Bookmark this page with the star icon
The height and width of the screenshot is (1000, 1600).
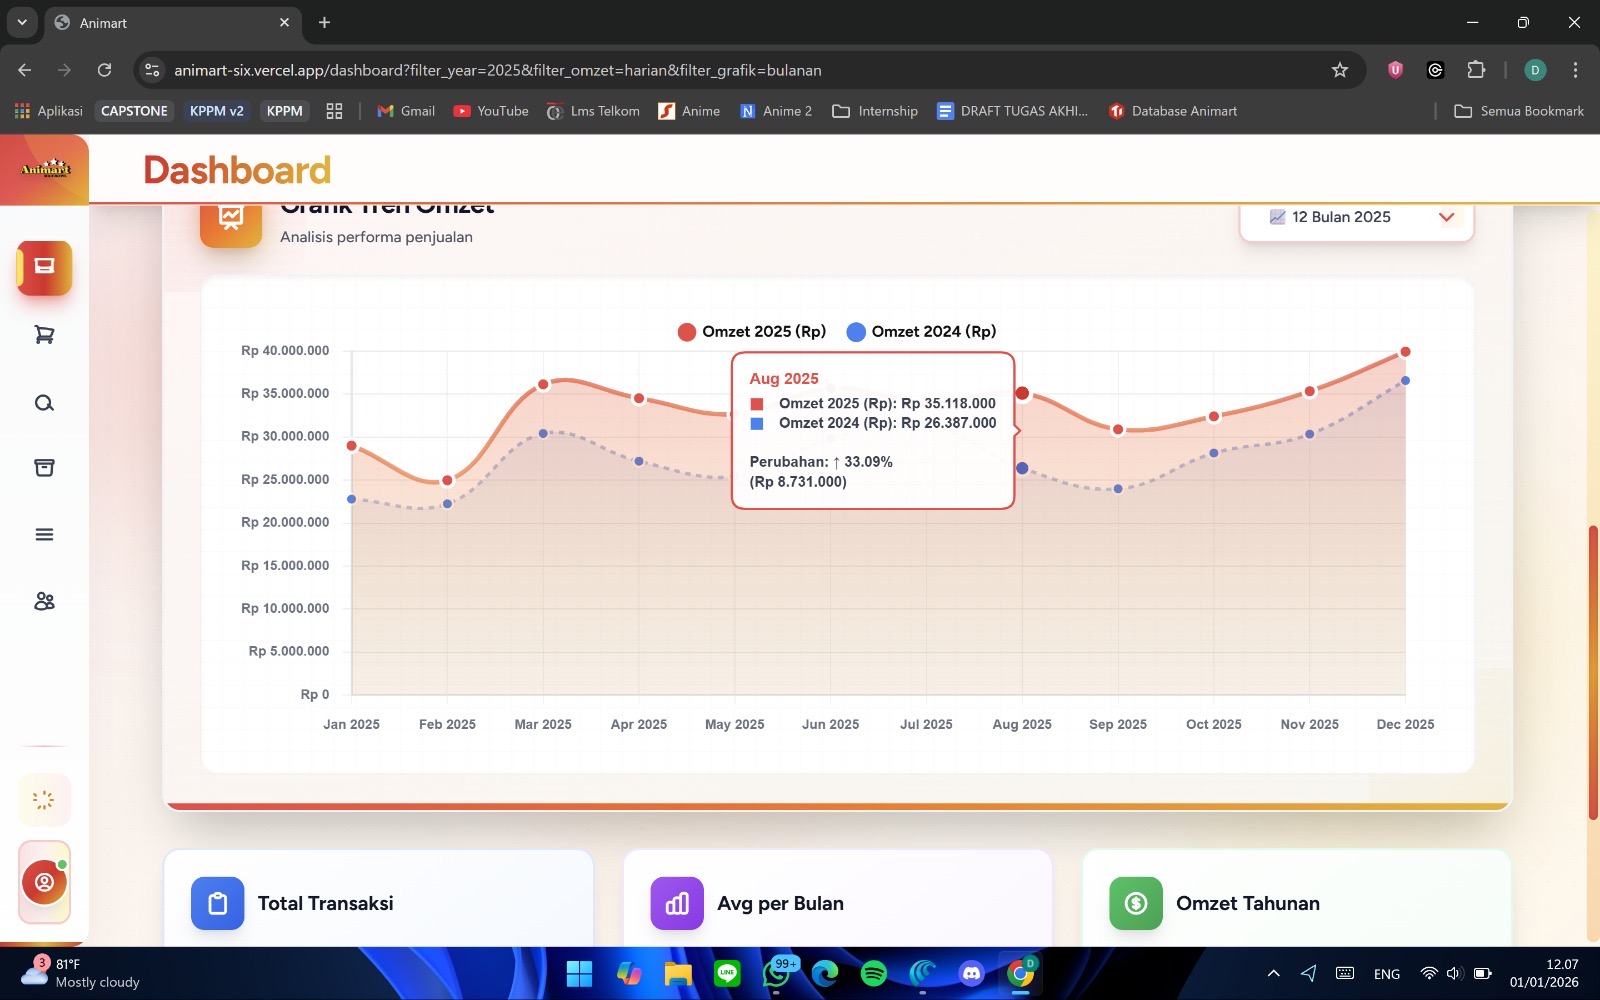pos(1340,70)
